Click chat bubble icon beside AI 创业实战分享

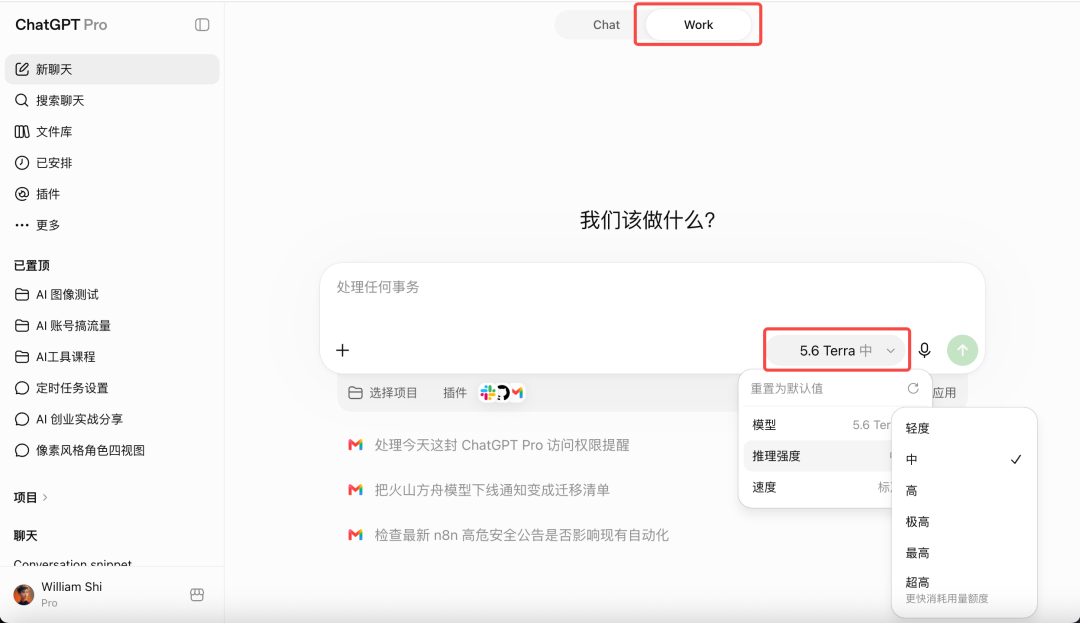(22, 419)
